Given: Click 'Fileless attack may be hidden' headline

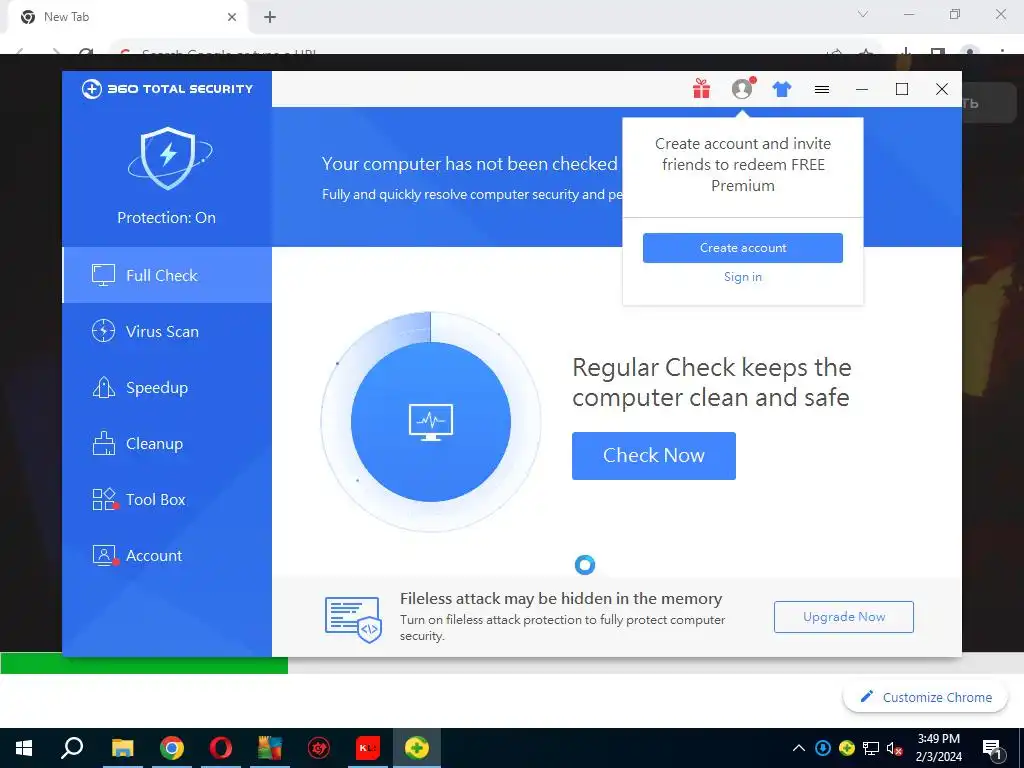Looking at the screenshot, I should coord(561,598).
